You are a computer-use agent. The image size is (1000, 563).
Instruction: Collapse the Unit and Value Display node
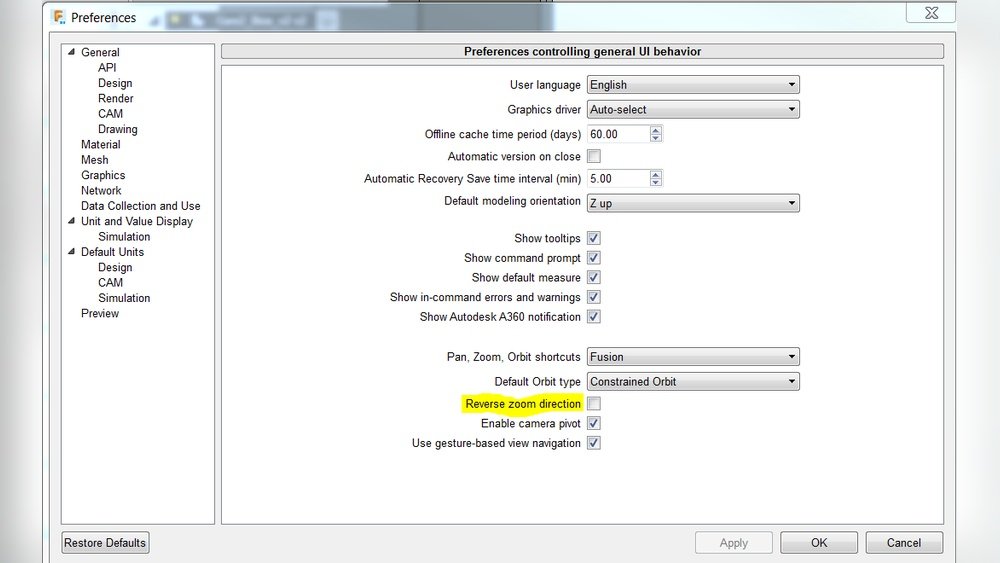[x=71, y=221]
